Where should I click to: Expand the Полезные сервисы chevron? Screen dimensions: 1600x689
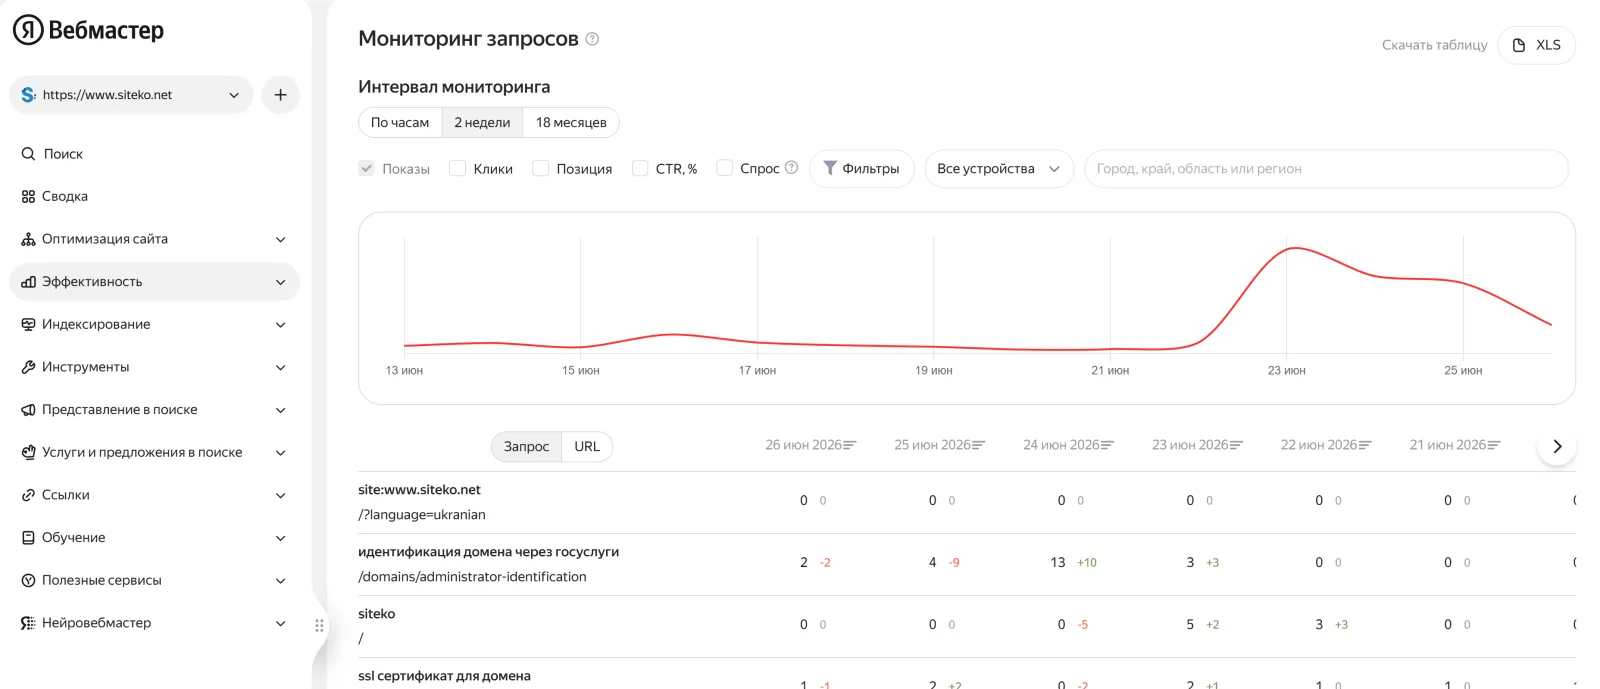pos(281,581)
